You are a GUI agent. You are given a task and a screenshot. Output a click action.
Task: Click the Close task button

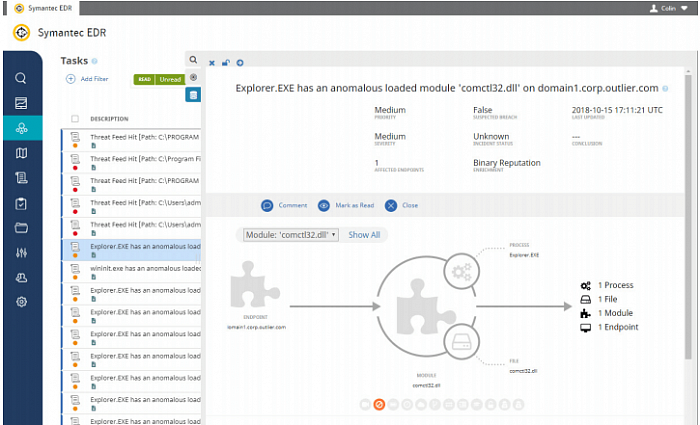(x=401, y=205)
